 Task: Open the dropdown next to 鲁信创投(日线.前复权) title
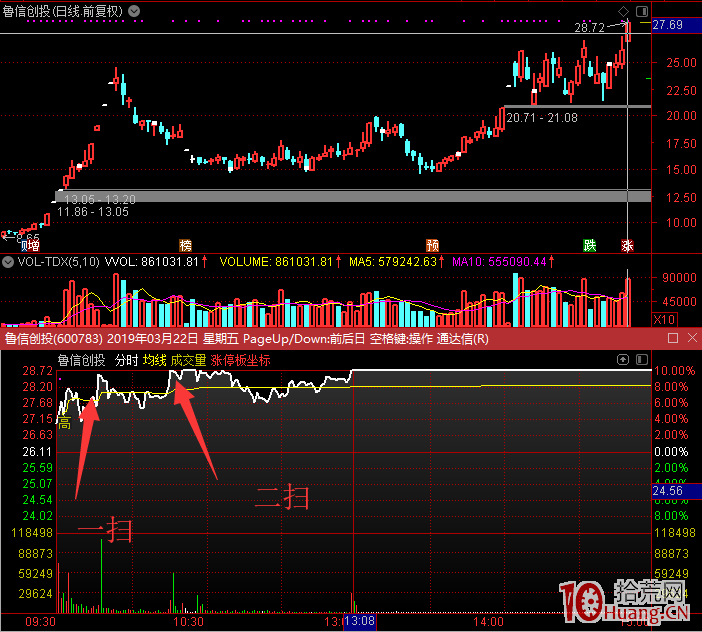coord(134,11)
